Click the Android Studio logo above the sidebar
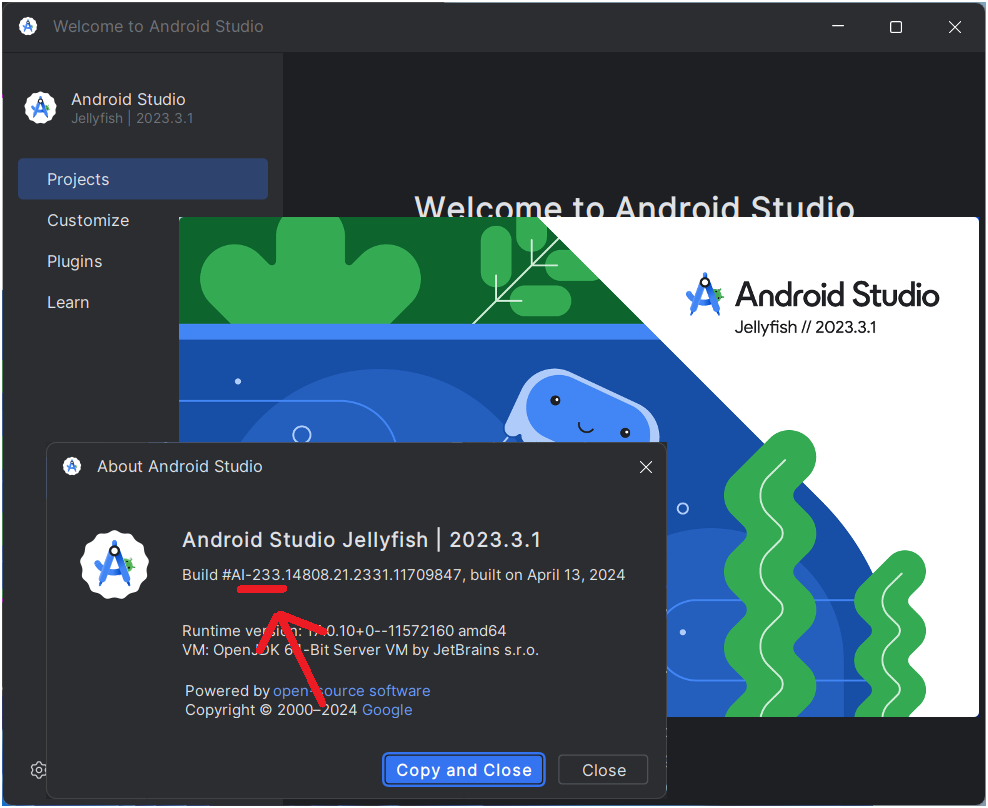 (40, 107)
